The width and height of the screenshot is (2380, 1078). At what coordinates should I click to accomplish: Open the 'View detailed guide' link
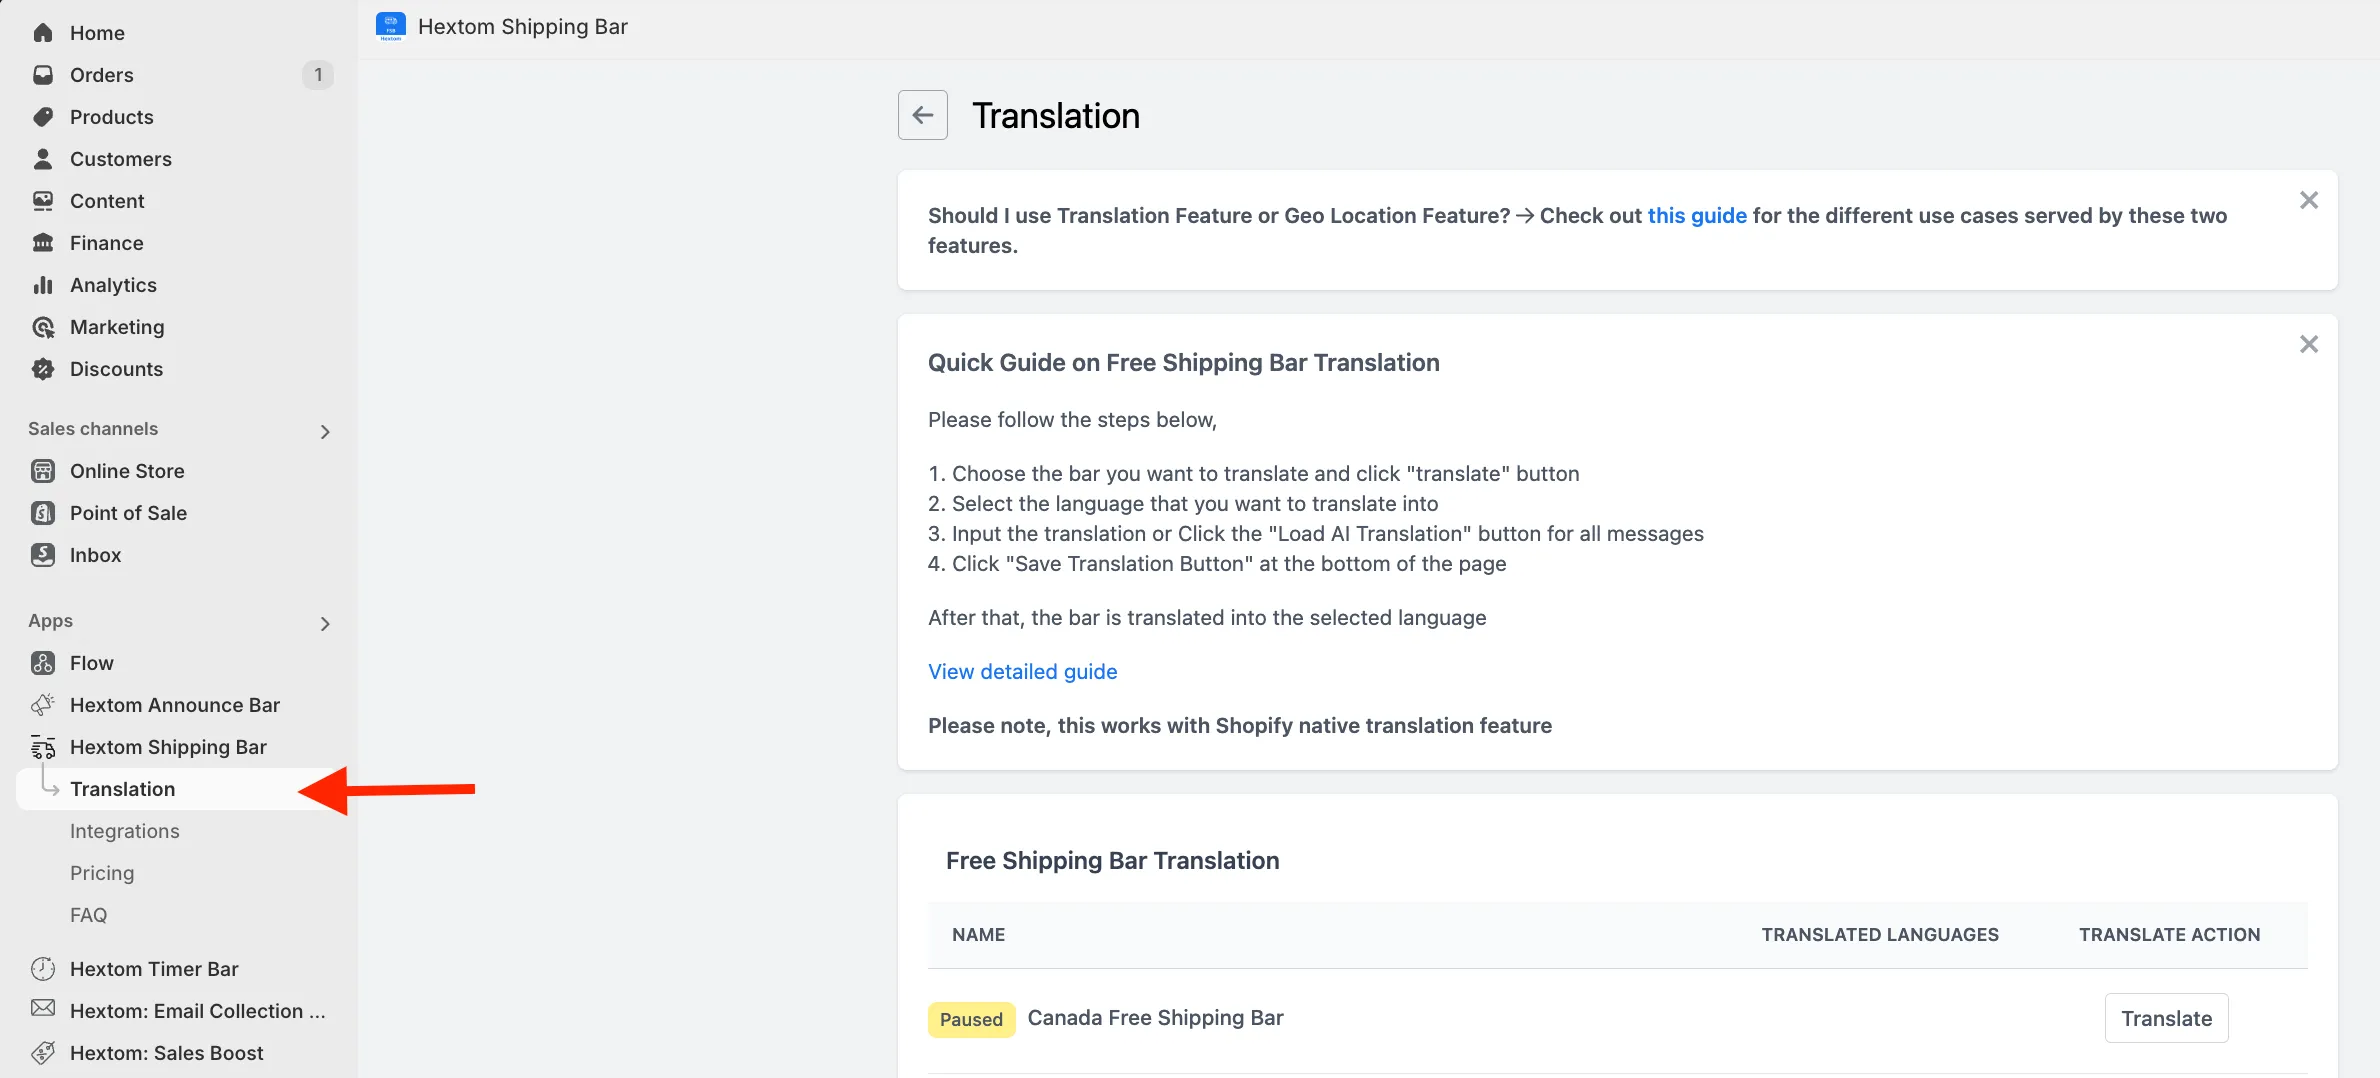tap(1022, 672)
